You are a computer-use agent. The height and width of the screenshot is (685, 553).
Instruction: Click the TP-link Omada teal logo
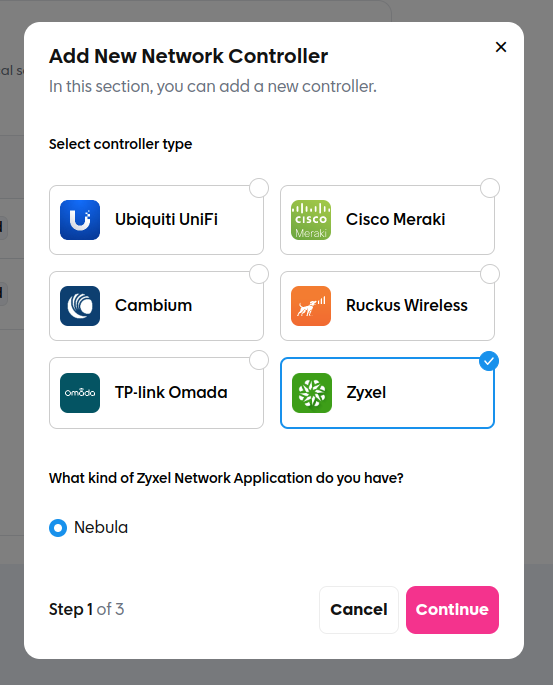(80, 393)
